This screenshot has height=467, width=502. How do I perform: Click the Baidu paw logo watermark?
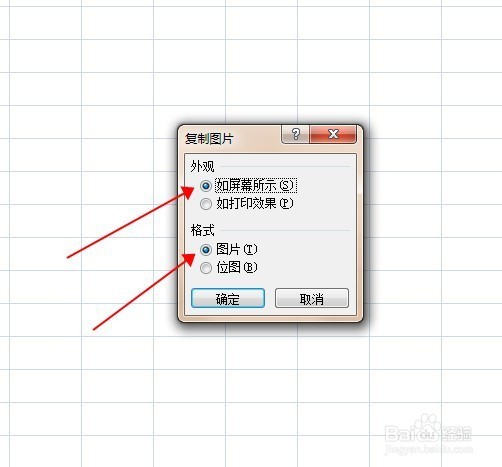(429, 425)
